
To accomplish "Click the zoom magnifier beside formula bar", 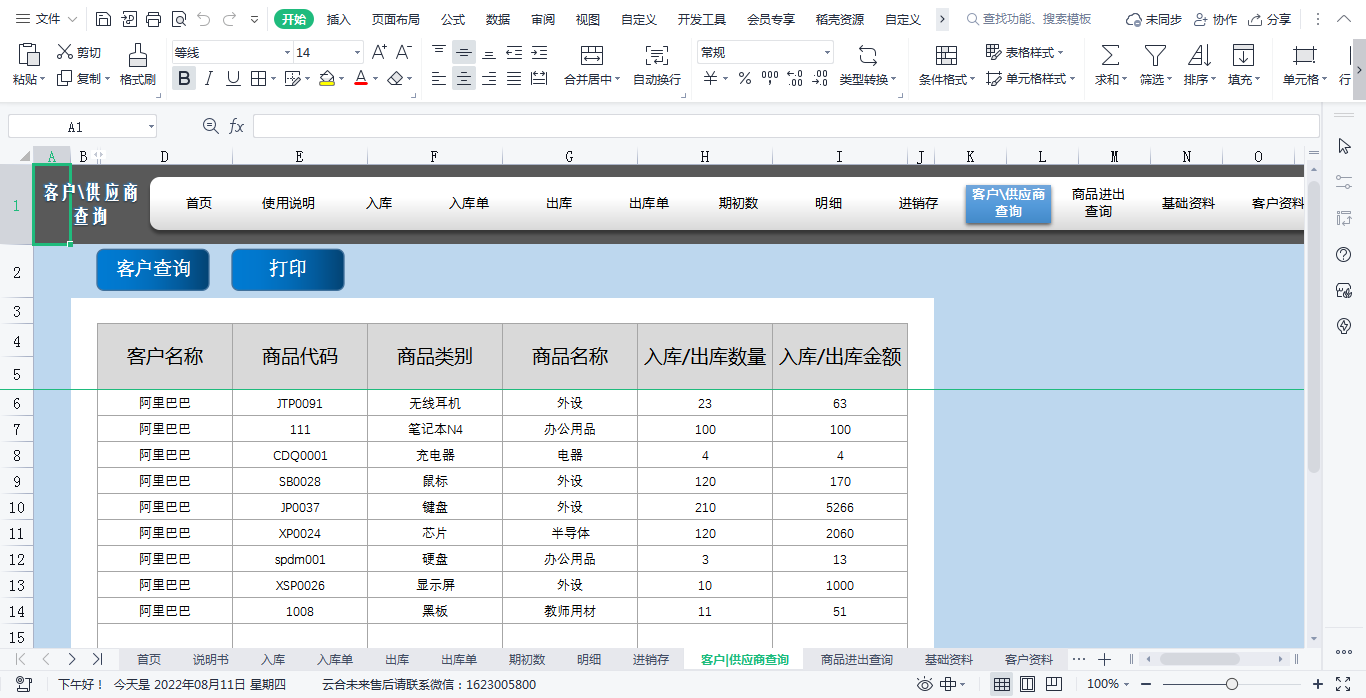I will [210, 126].
